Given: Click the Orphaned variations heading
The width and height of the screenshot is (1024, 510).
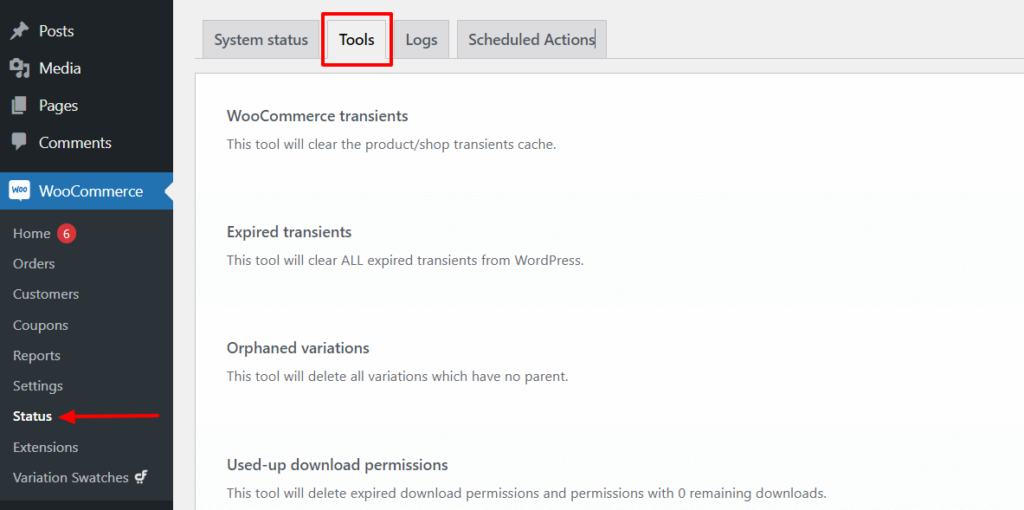Looking at the screenshot, I should 298,348.
